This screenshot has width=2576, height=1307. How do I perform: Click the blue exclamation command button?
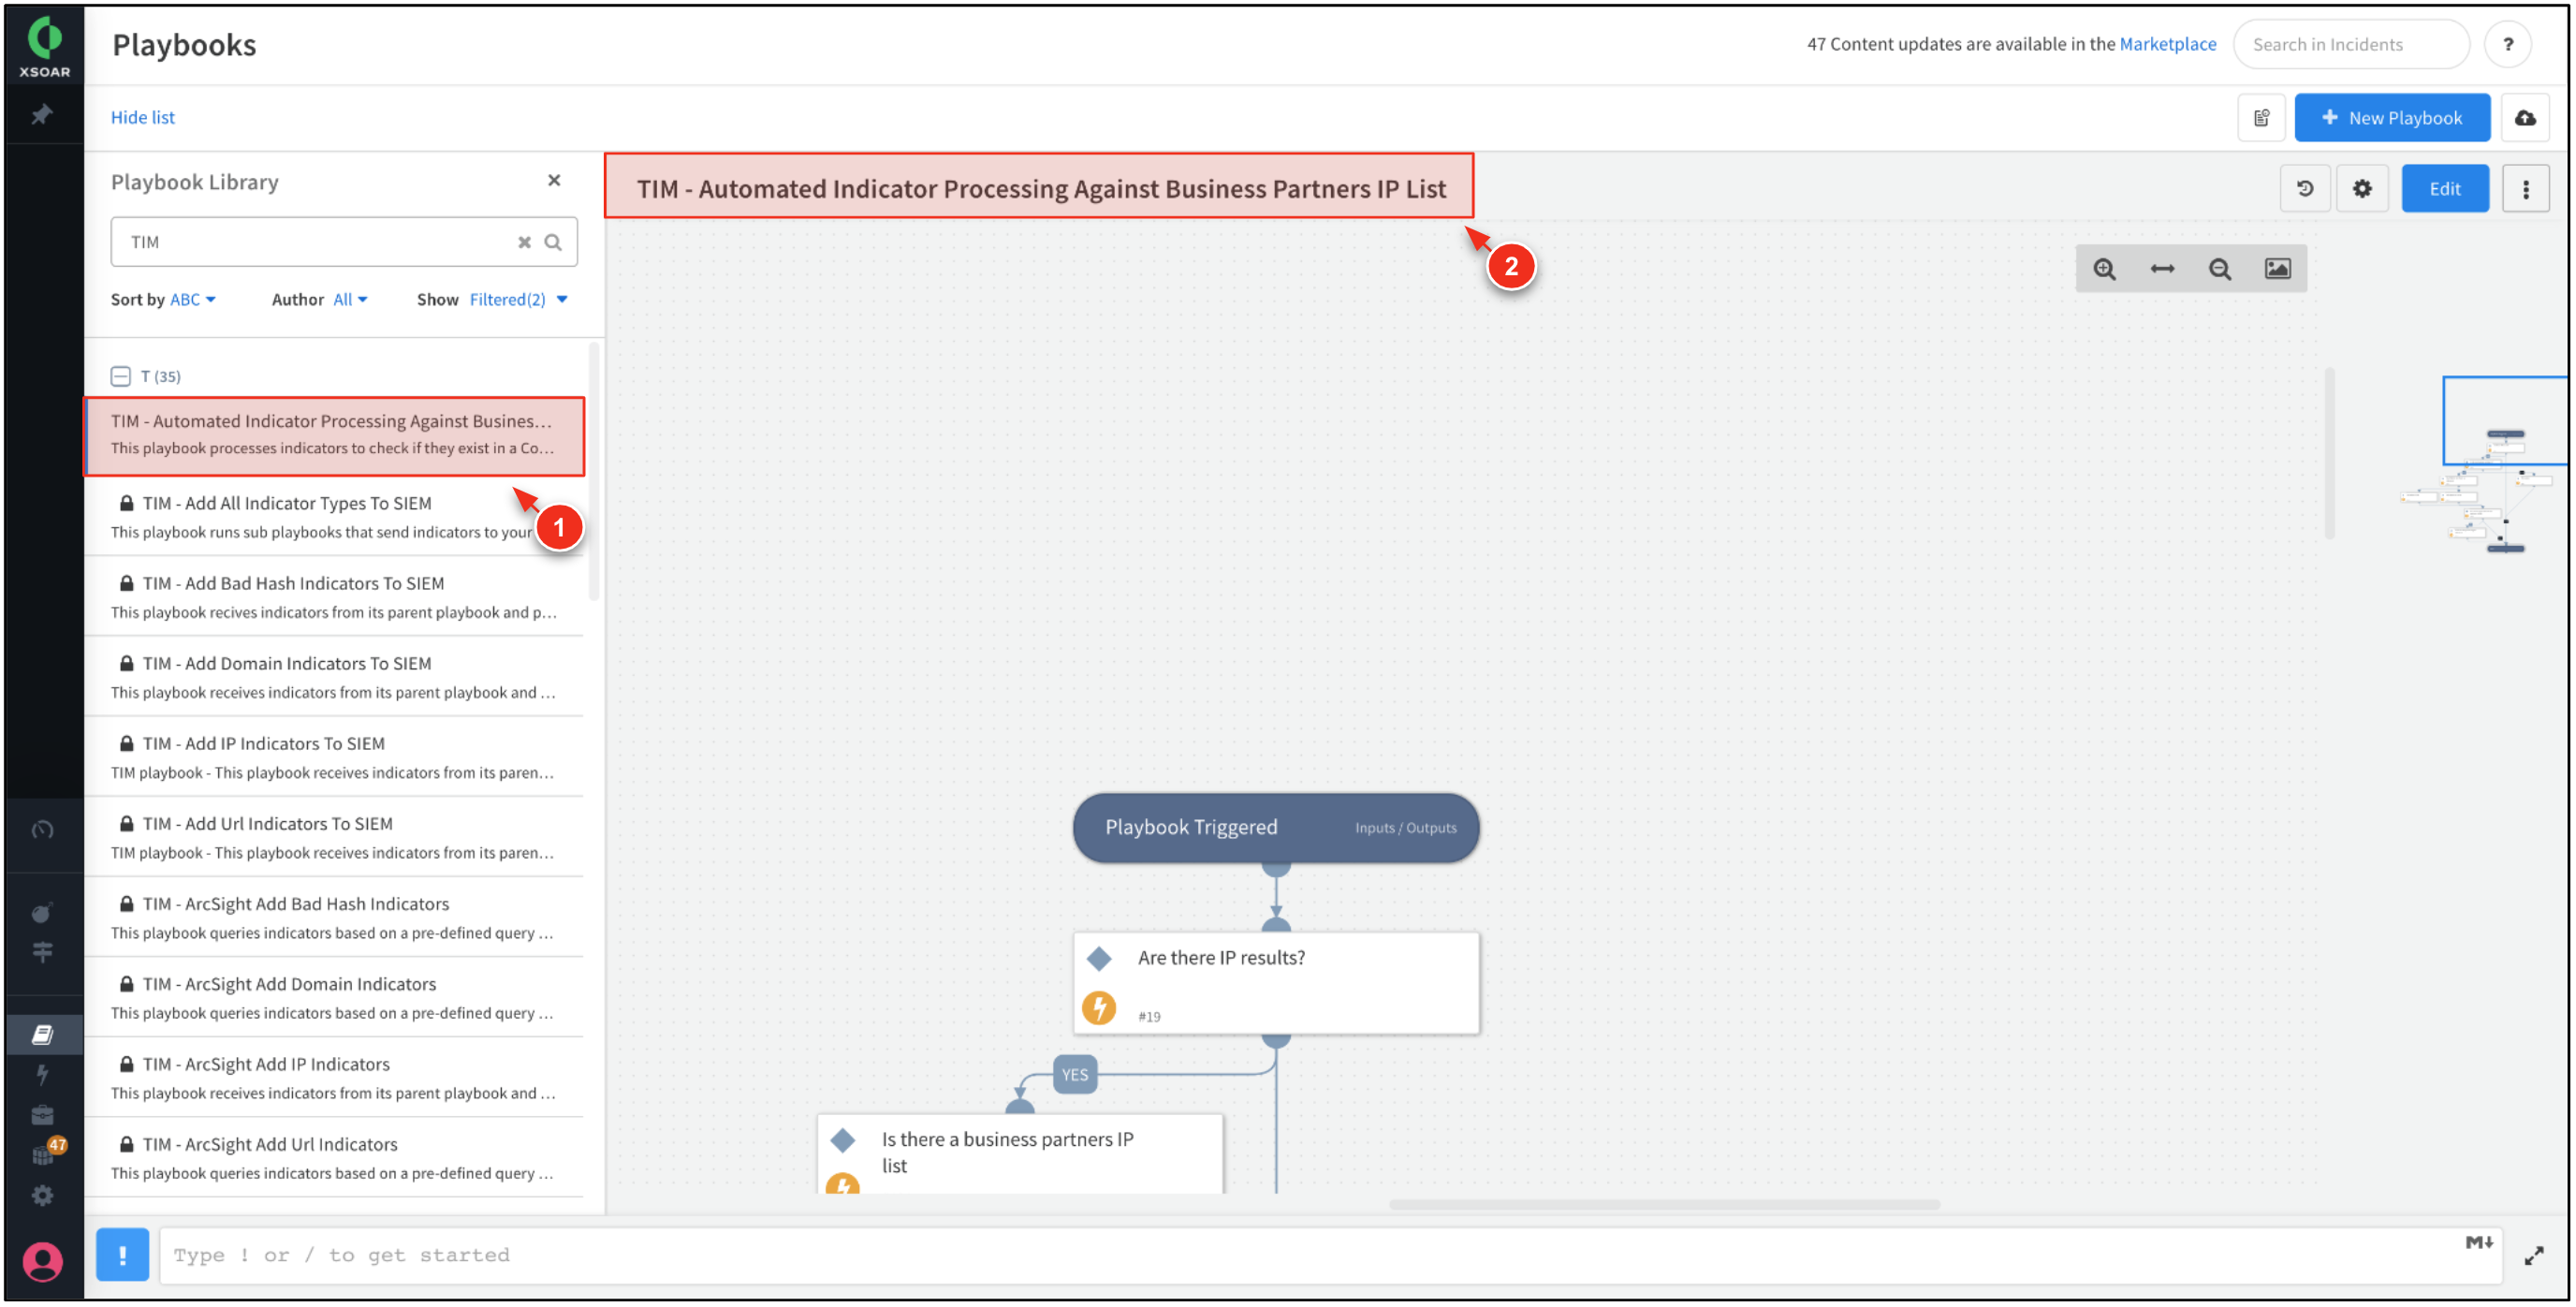click(x=122, y=1254)
